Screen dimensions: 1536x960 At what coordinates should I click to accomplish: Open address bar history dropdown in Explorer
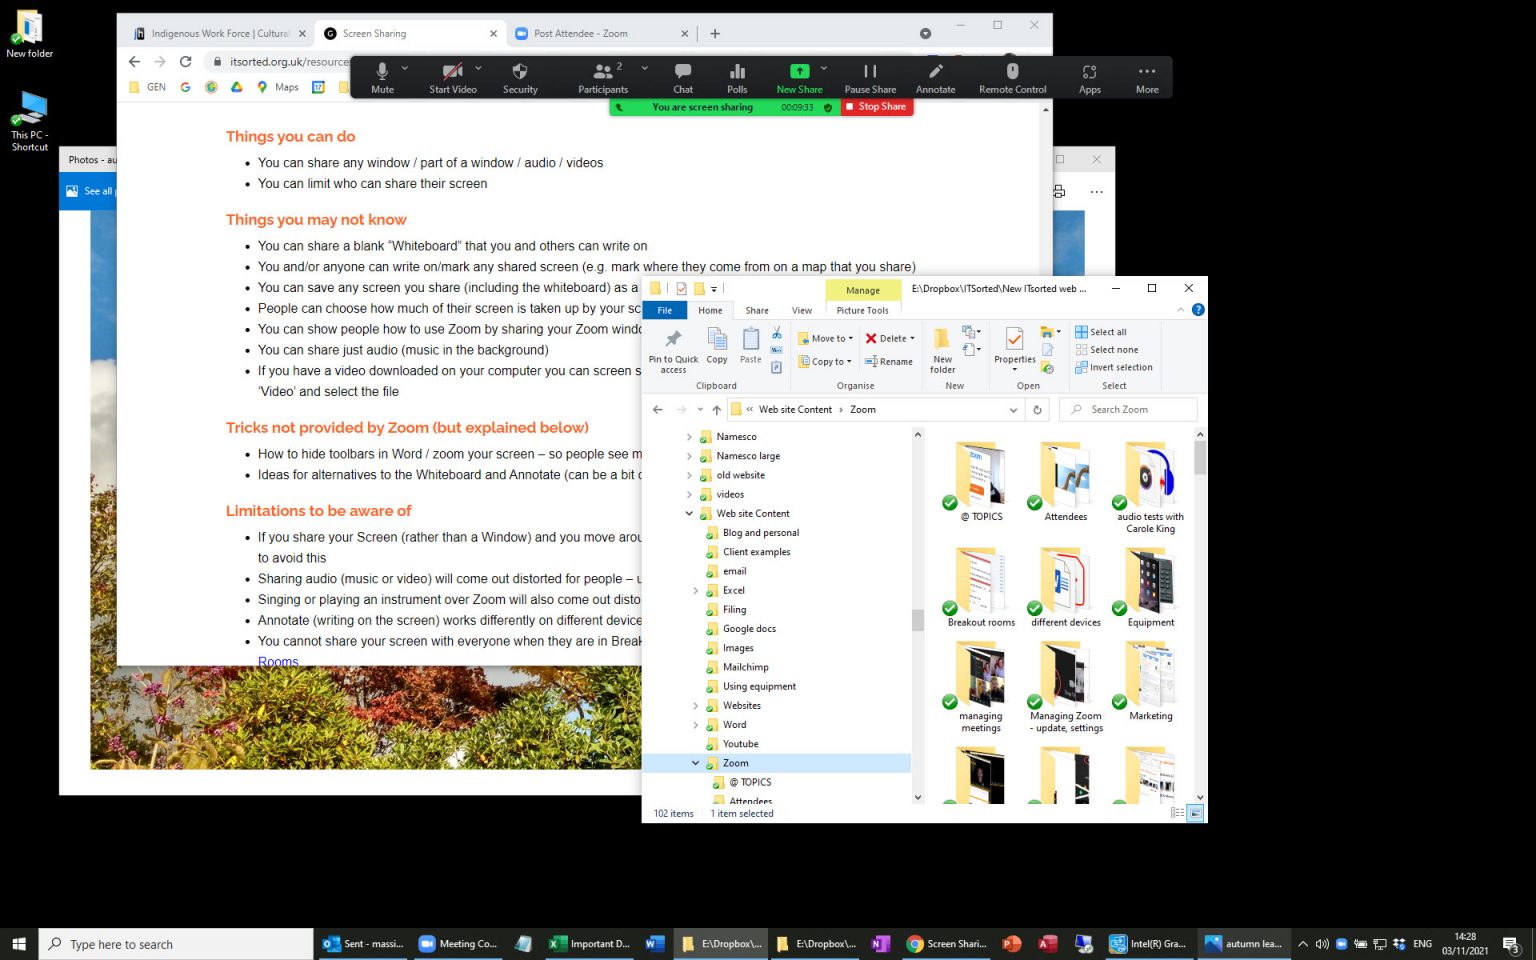click(x=1013, y=410)
